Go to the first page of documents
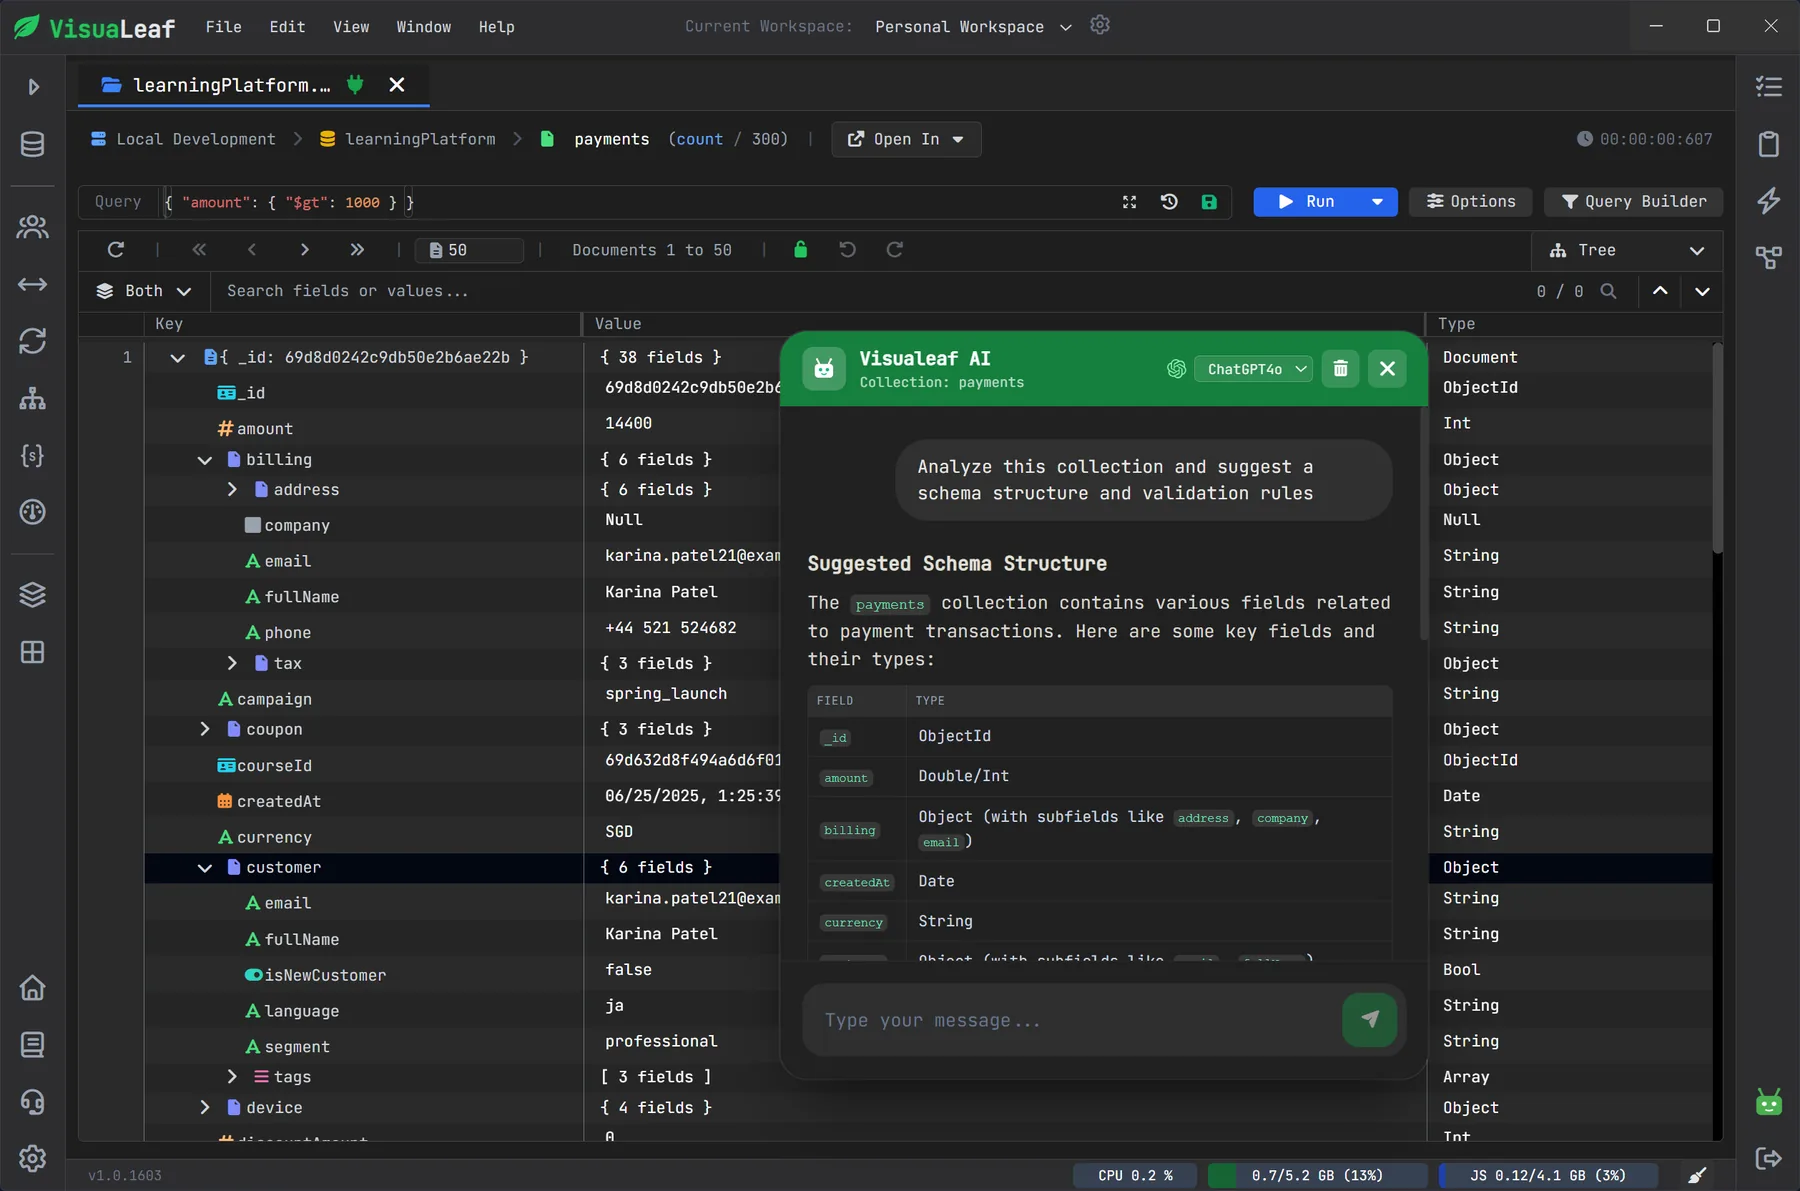Image resolution: width=1800 pixels, height=1191 pixels. point(199,250)
